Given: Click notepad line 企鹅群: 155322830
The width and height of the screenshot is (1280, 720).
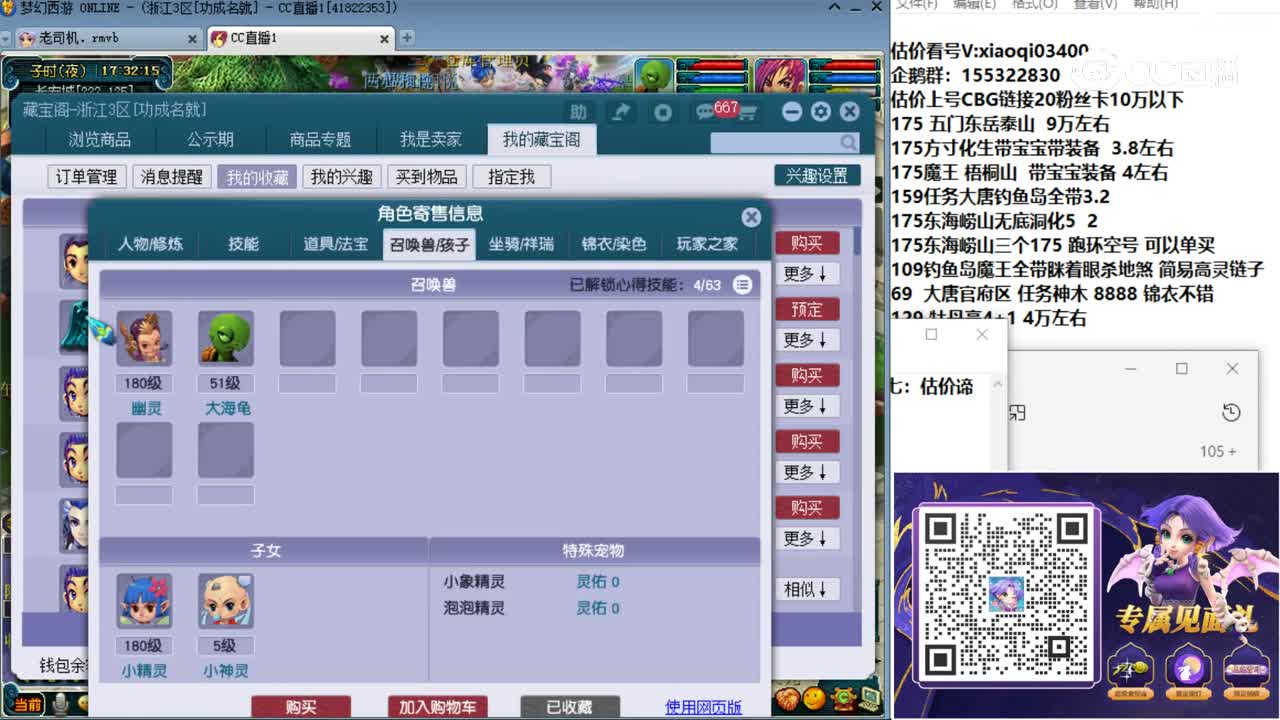Looking at the screenshot, I should 975,75.
